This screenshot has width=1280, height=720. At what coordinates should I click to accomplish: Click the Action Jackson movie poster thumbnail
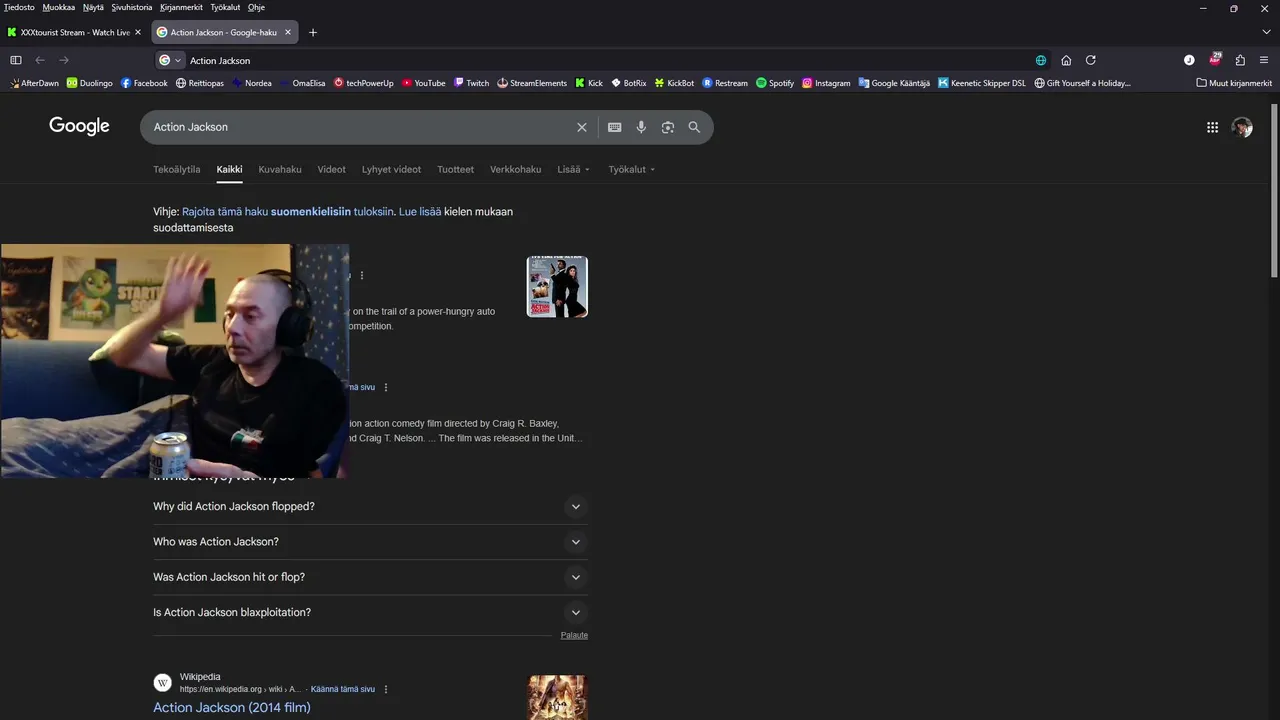pyautogui.click(x=557, y=287)
